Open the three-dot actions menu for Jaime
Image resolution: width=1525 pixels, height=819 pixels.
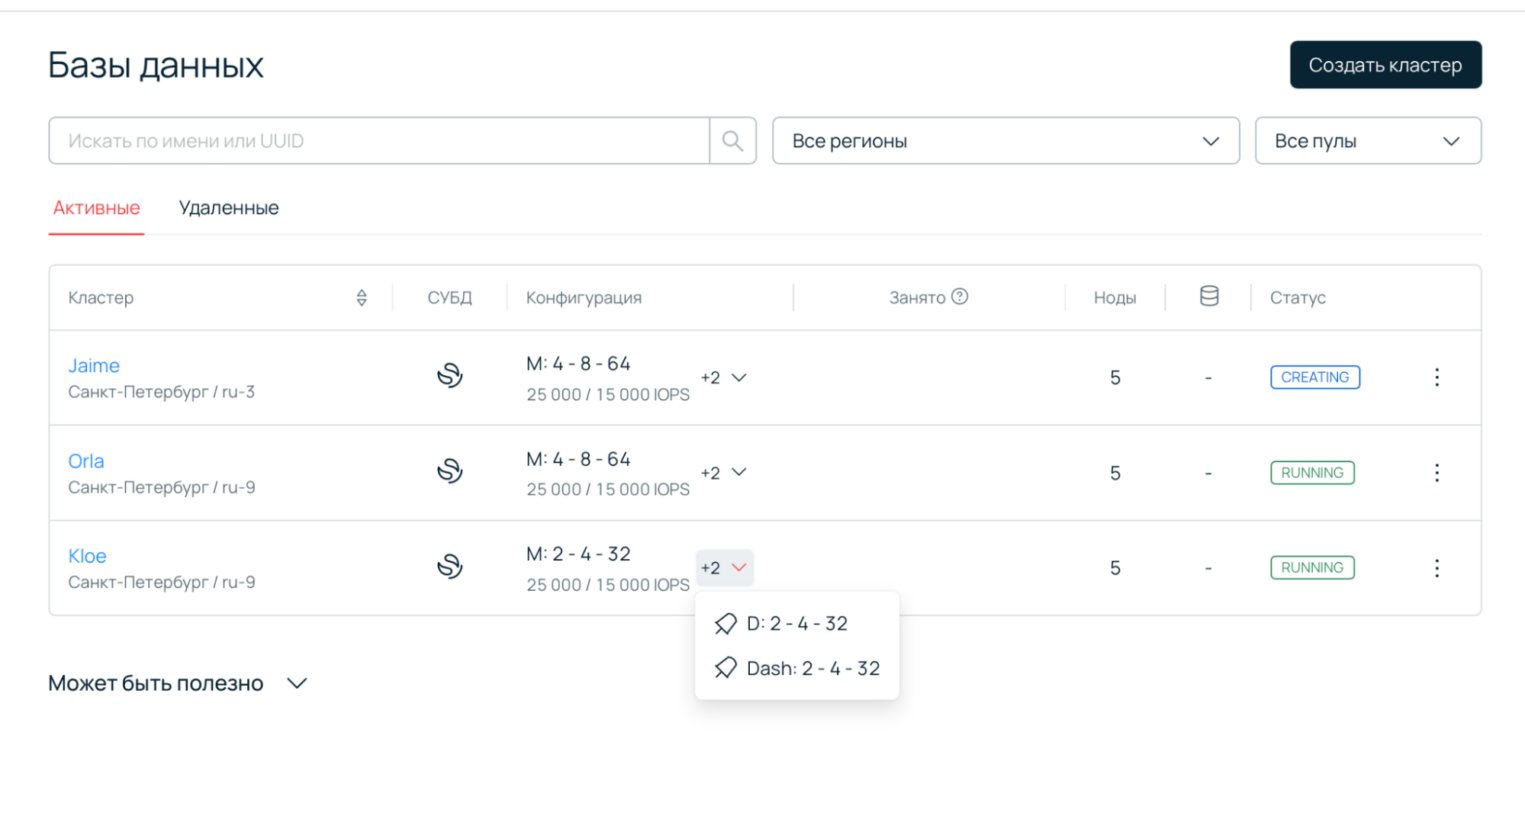(1437, 377)
